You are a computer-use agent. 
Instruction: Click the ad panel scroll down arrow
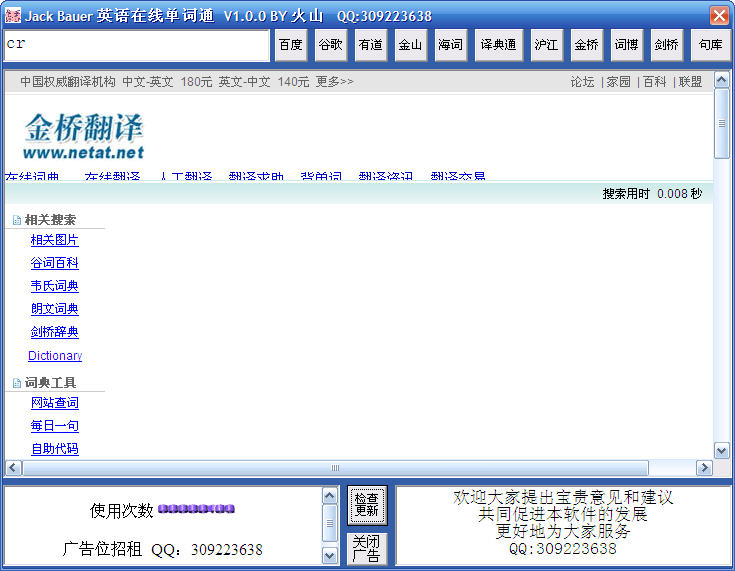[x=330, y=556]
